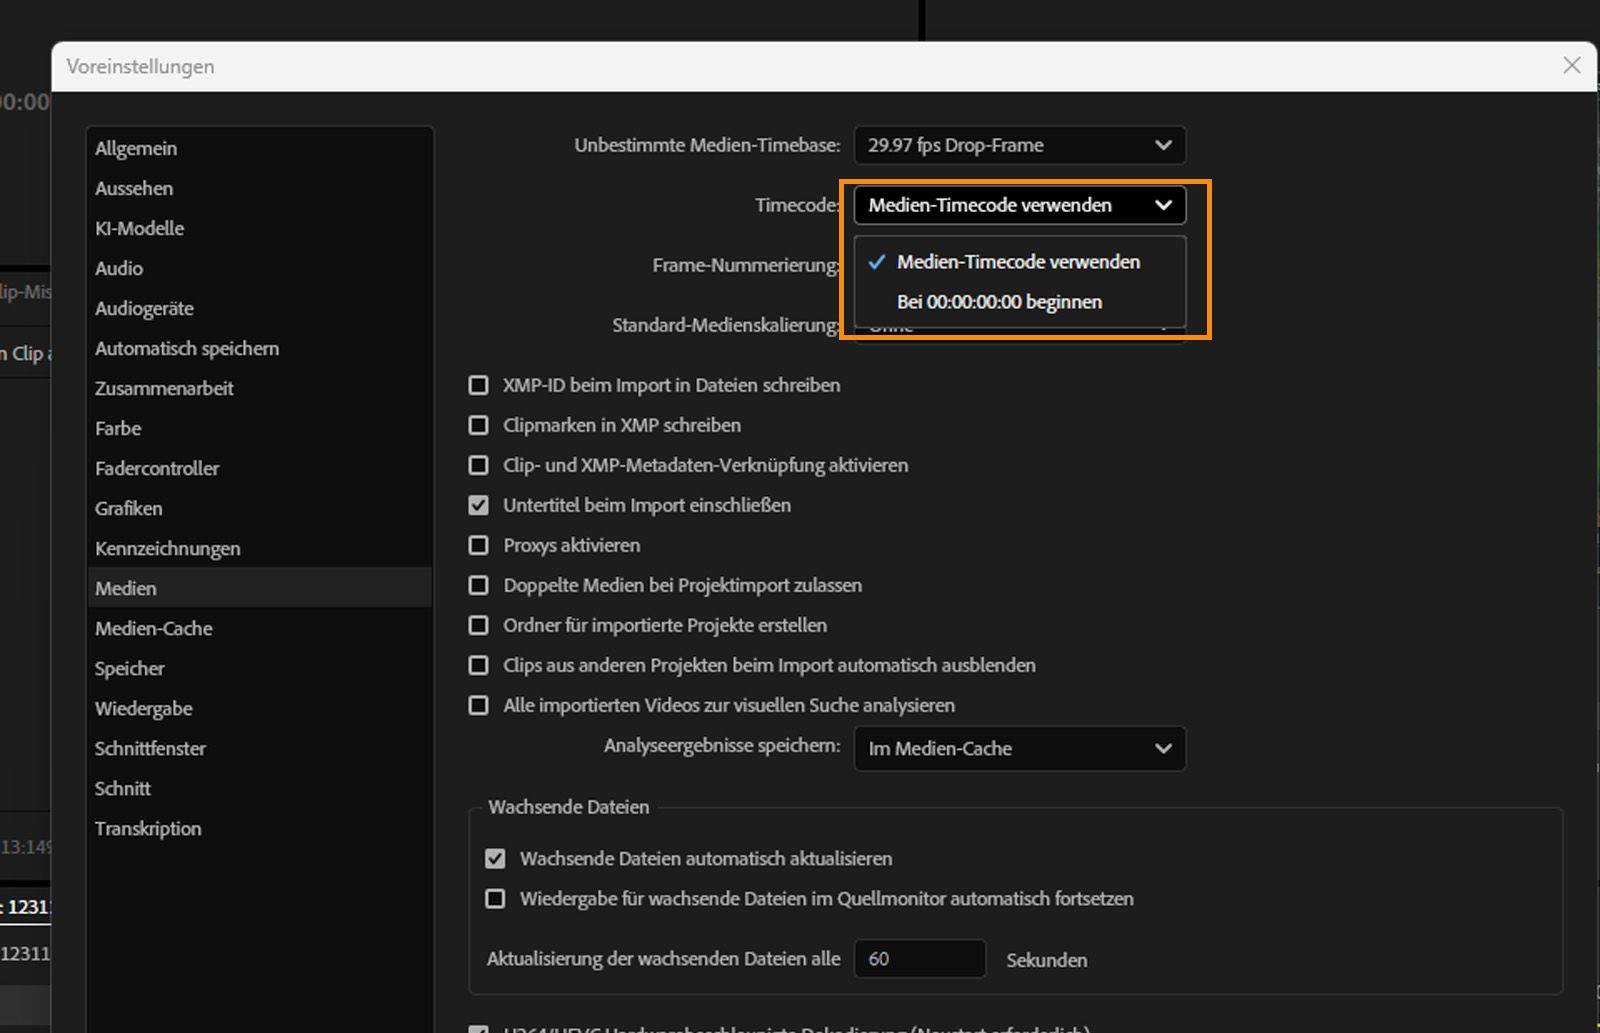Viewport: 1600px width, 1033px height.
Task: Open the Analyseergebnisse speichern dropdown
Action: point(1018,748)
